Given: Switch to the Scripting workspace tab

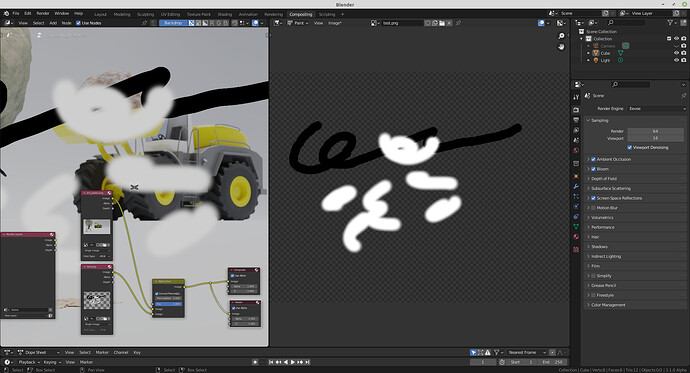Looking at the screenshot, I should click(327, 14).
